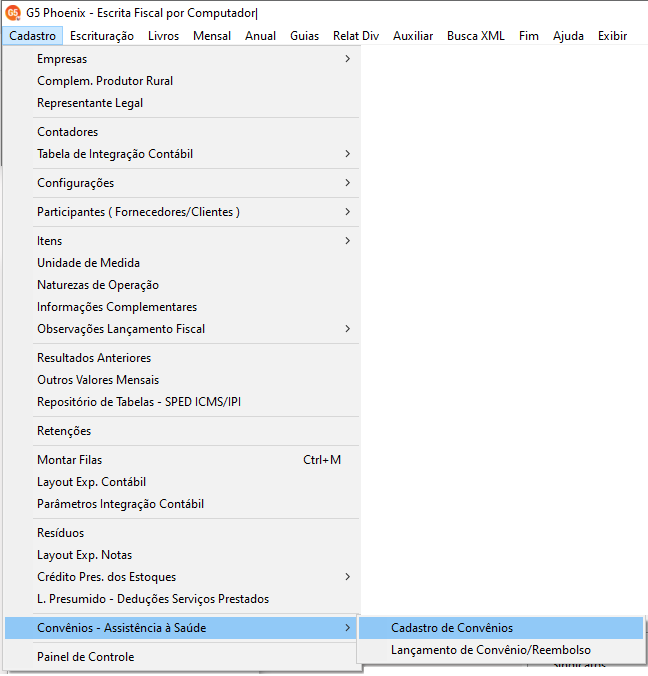Expand the Itens submenu
Screen dimensions: 648x676
(182, 241)
